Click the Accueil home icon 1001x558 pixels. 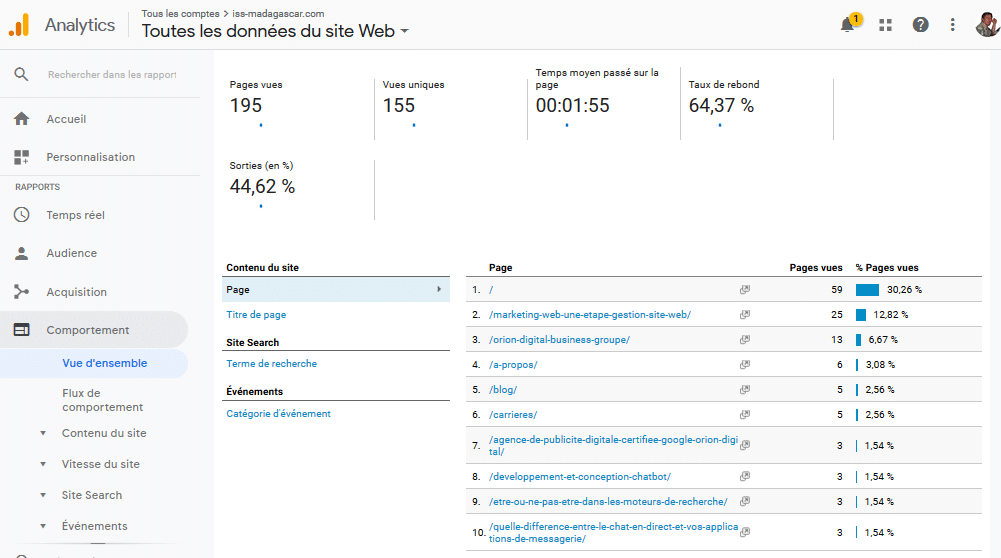(22, 119)
